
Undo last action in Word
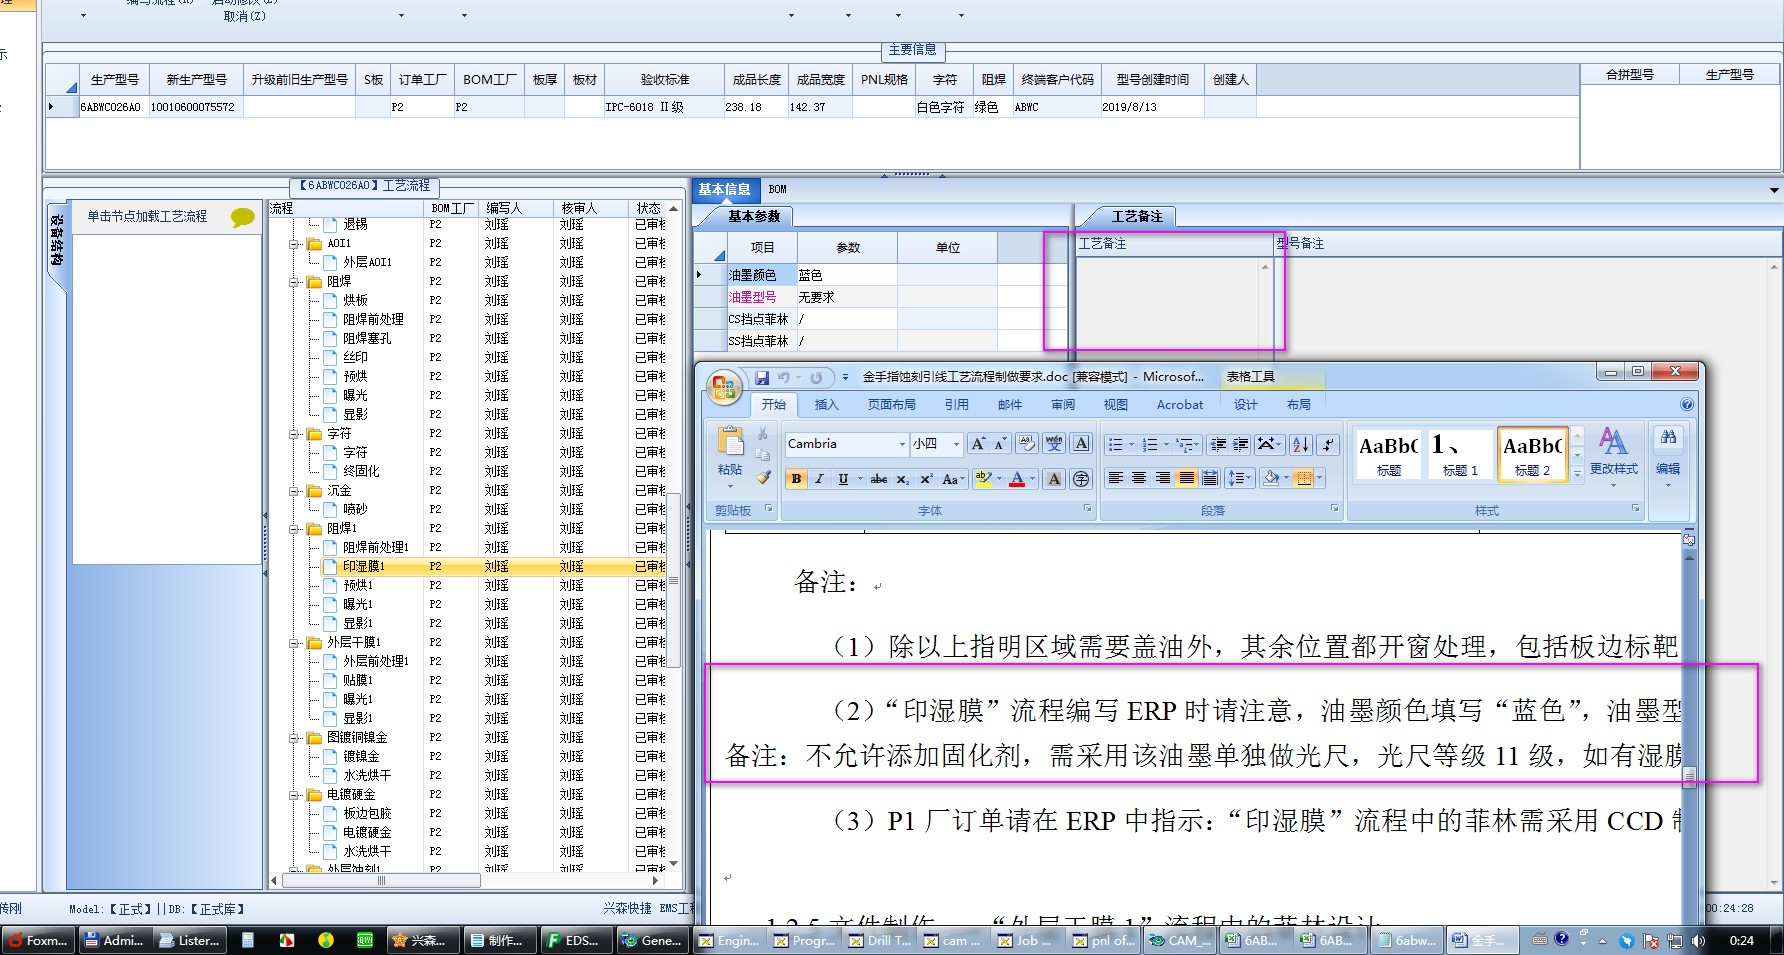784,378
